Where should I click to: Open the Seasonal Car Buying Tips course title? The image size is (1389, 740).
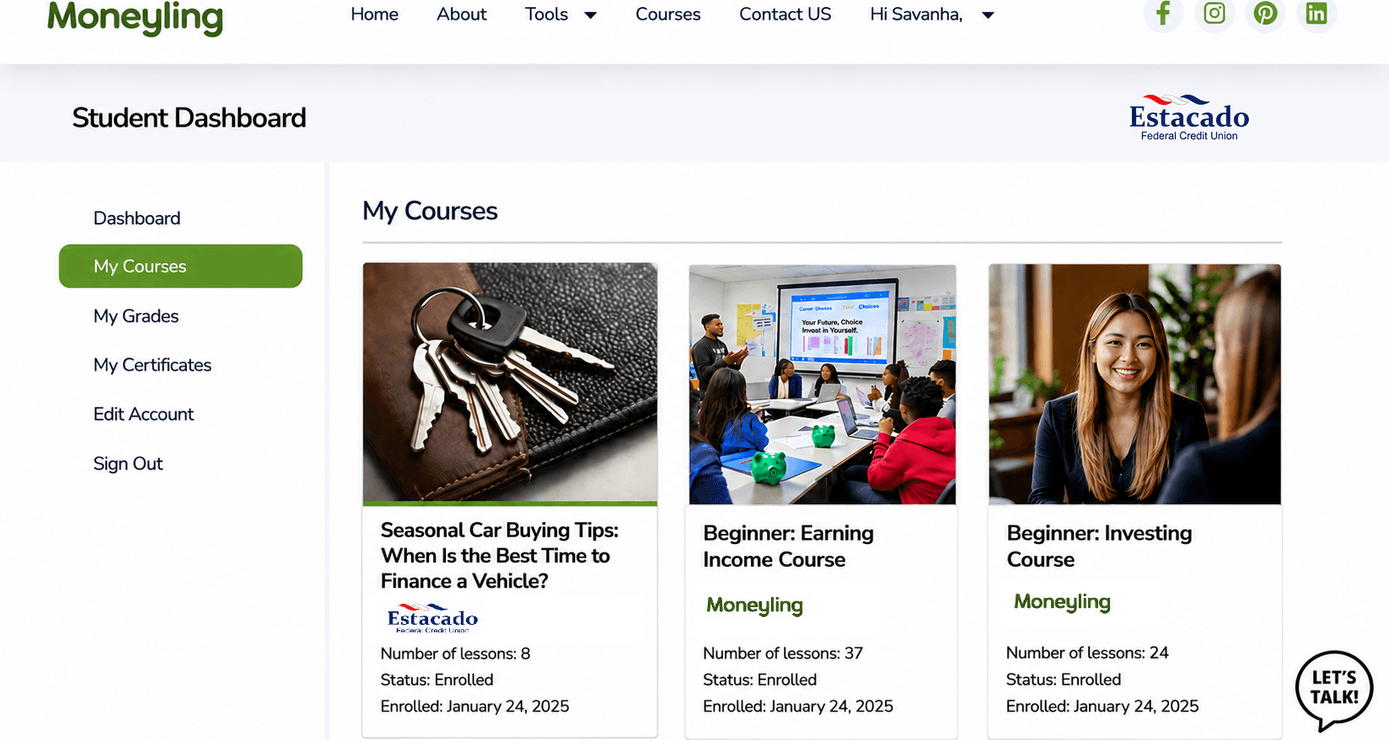point(500,556)
